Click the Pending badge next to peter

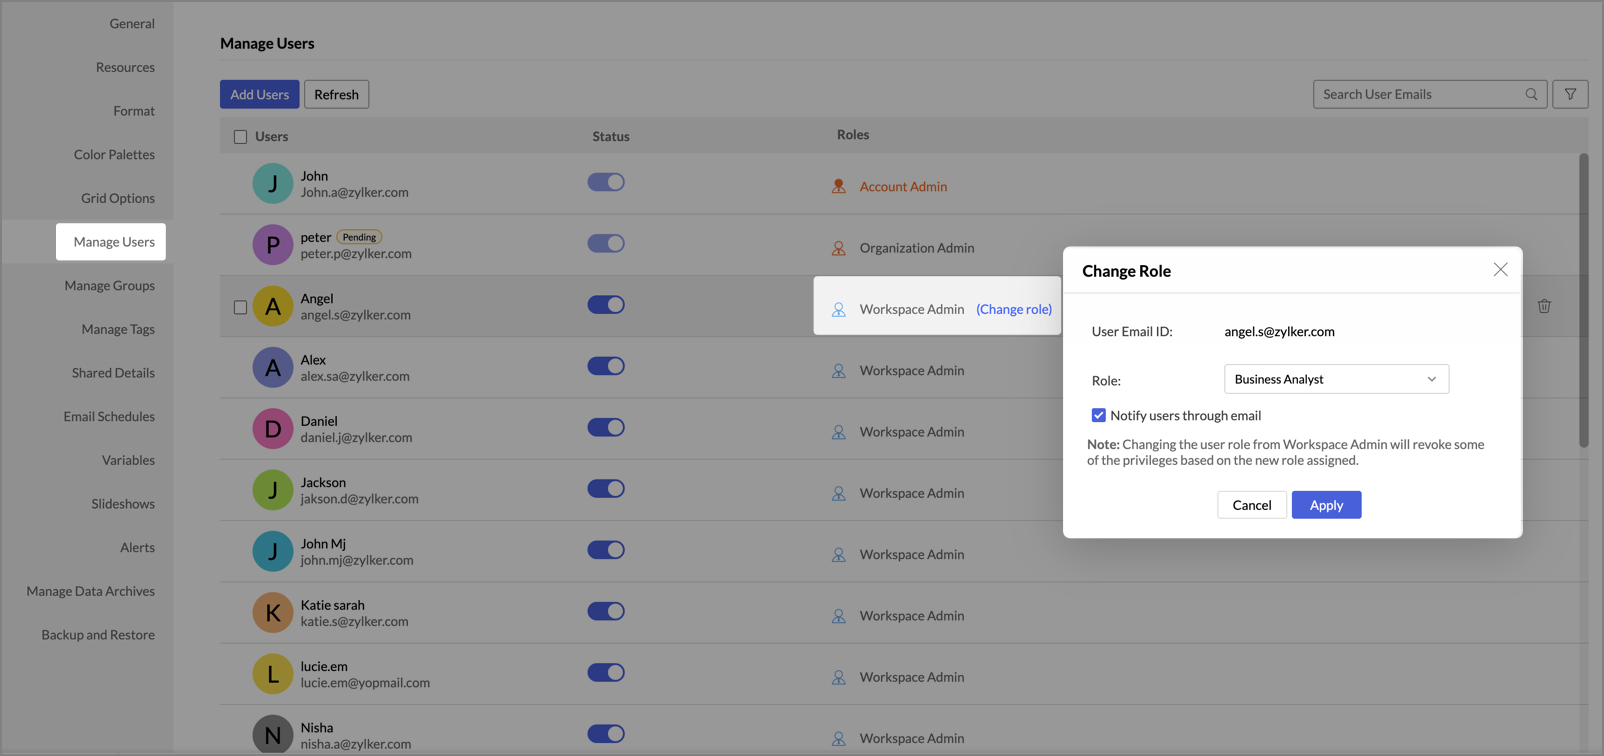[x=359, y=237]
